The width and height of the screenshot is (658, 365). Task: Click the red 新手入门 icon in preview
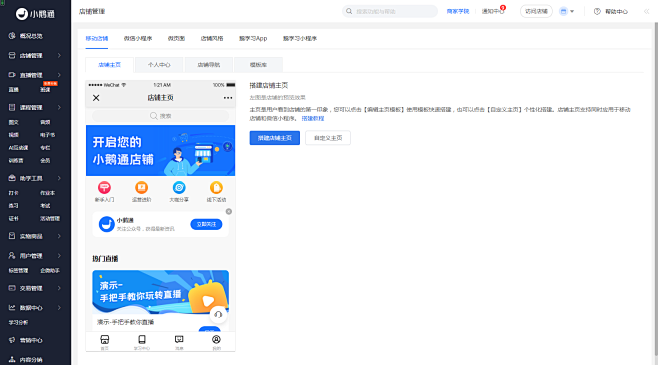point(104,187)
